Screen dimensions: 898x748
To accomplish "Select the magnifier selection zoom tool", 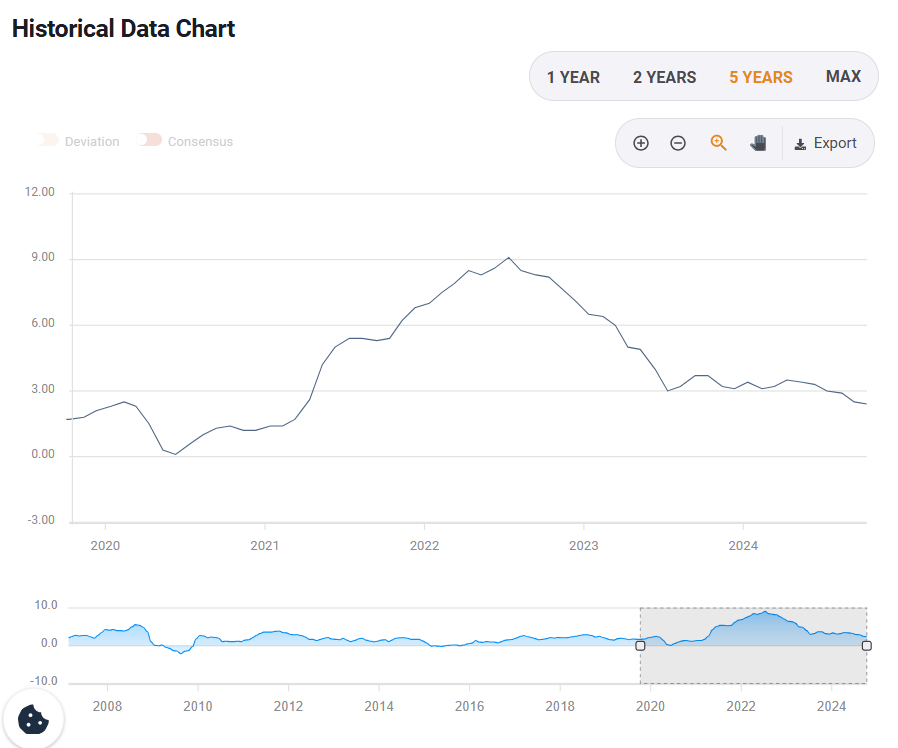I will tap(718, 143).
